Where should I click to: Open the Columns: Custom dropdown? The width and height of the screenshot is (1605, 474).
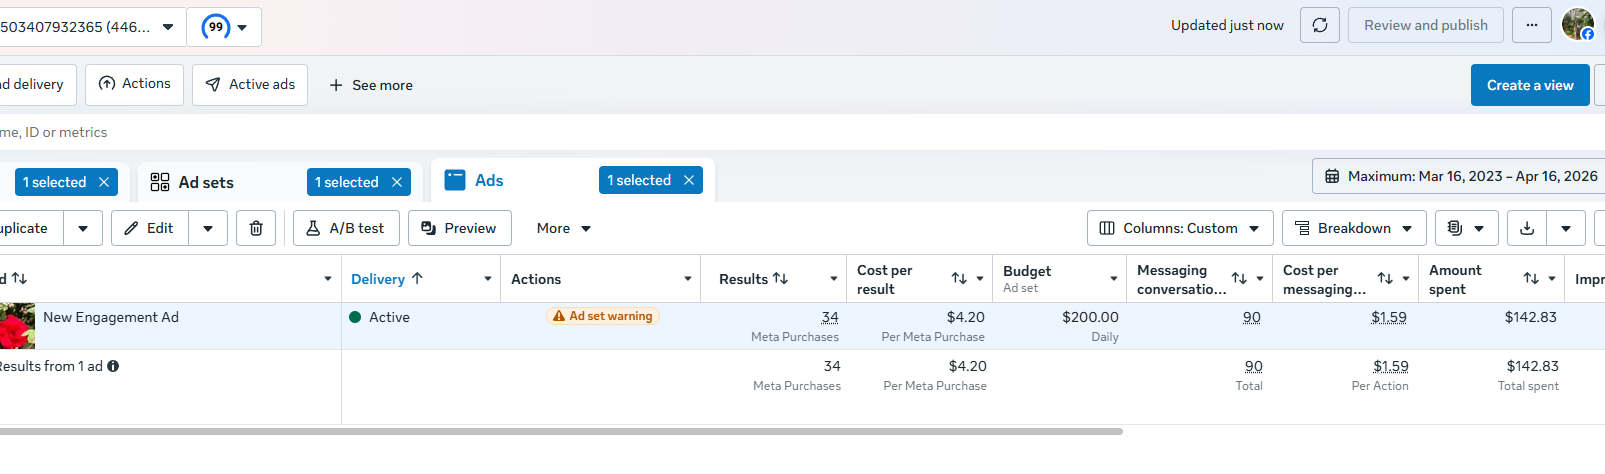point(1180,229)
